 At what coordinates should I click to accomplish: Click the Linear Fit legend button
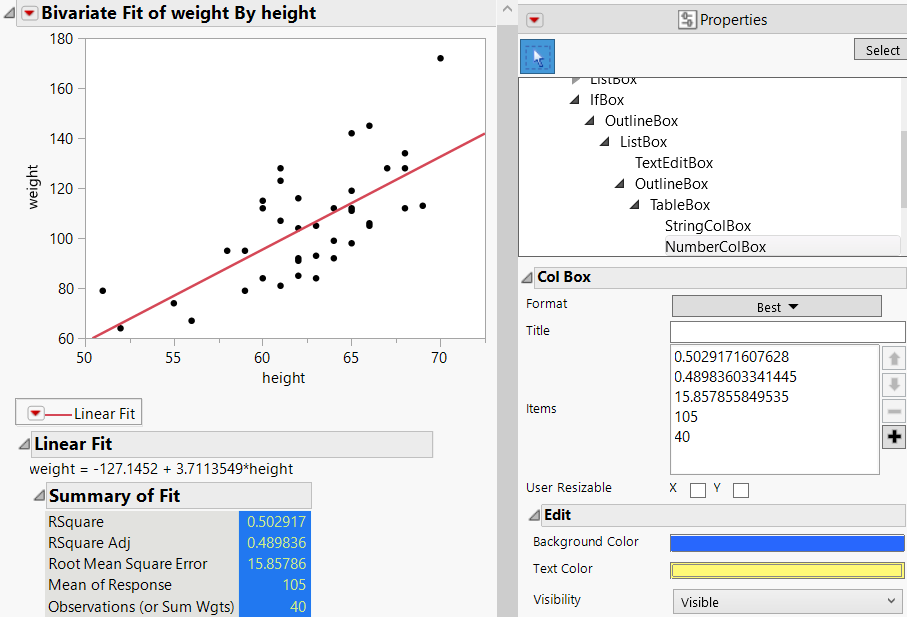[x=78, y=411]
